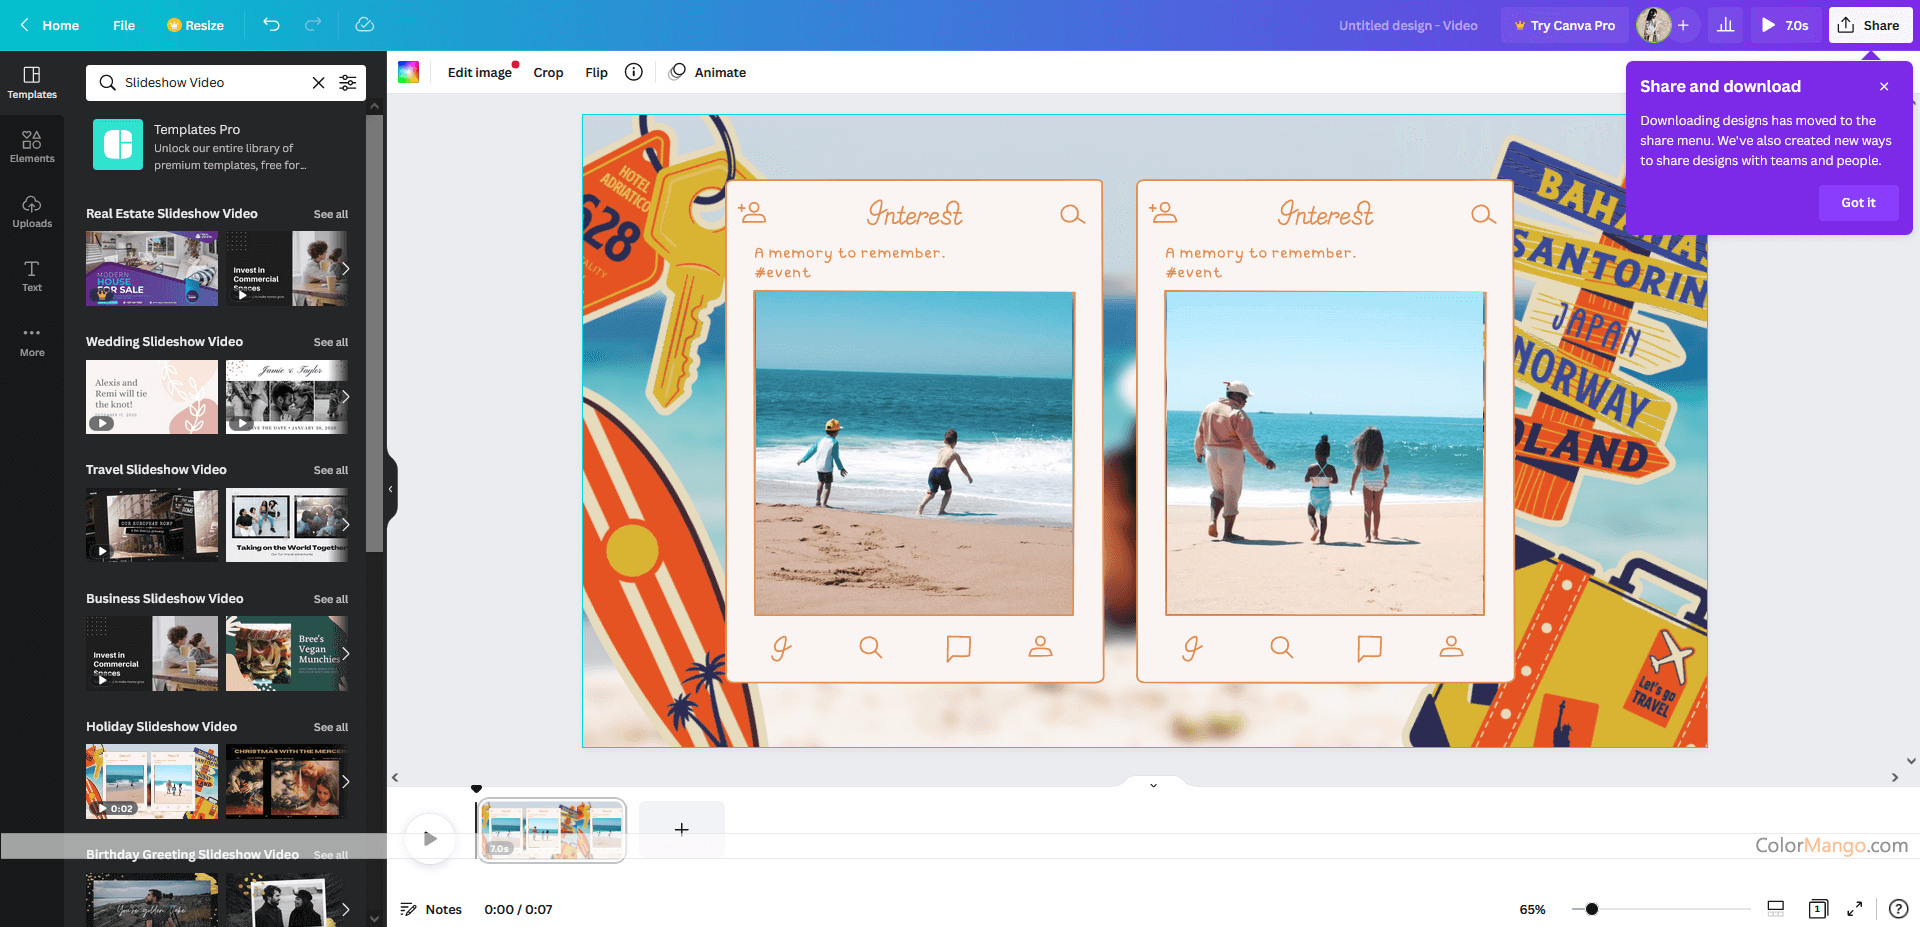The width and height of the screenshot is (1920, 927).
Task: Toggle the Notes panel
Action: (x=432, y=909)
